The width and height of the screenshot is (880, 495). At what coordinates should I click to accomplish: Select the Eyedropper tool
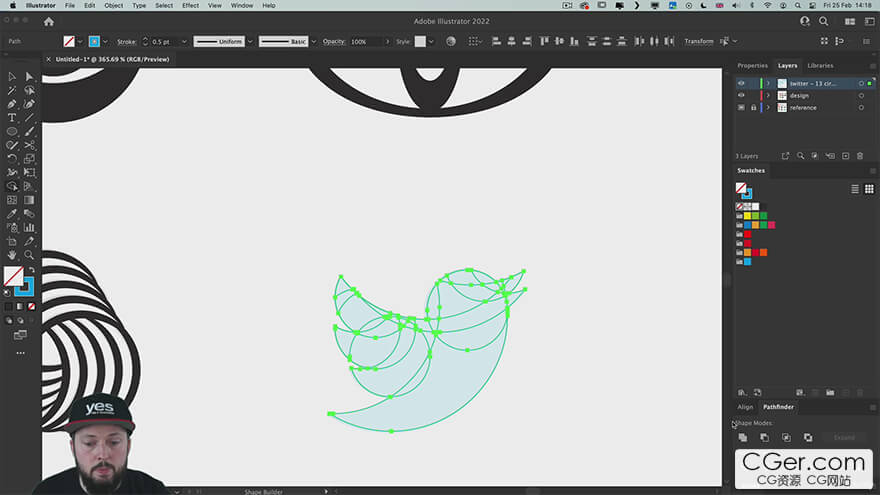pyautogui.click(x=12, y=214)
